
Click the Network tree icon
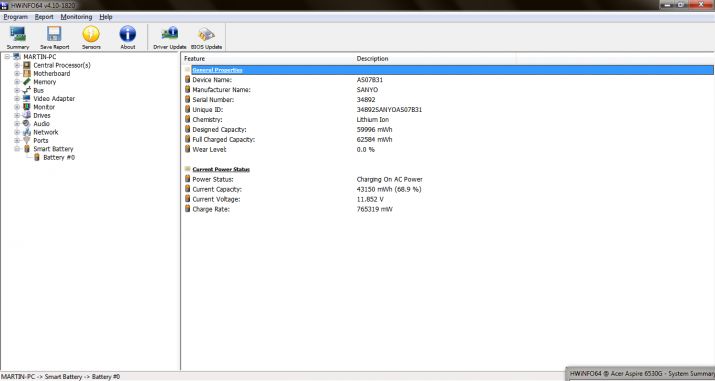click(26, 132)
